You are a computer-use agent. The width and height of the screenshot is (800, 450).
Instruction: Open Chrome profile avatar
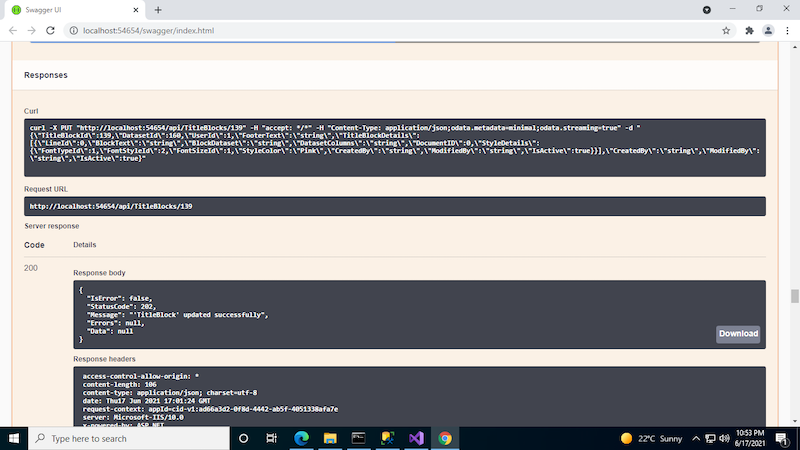point(768,31)
